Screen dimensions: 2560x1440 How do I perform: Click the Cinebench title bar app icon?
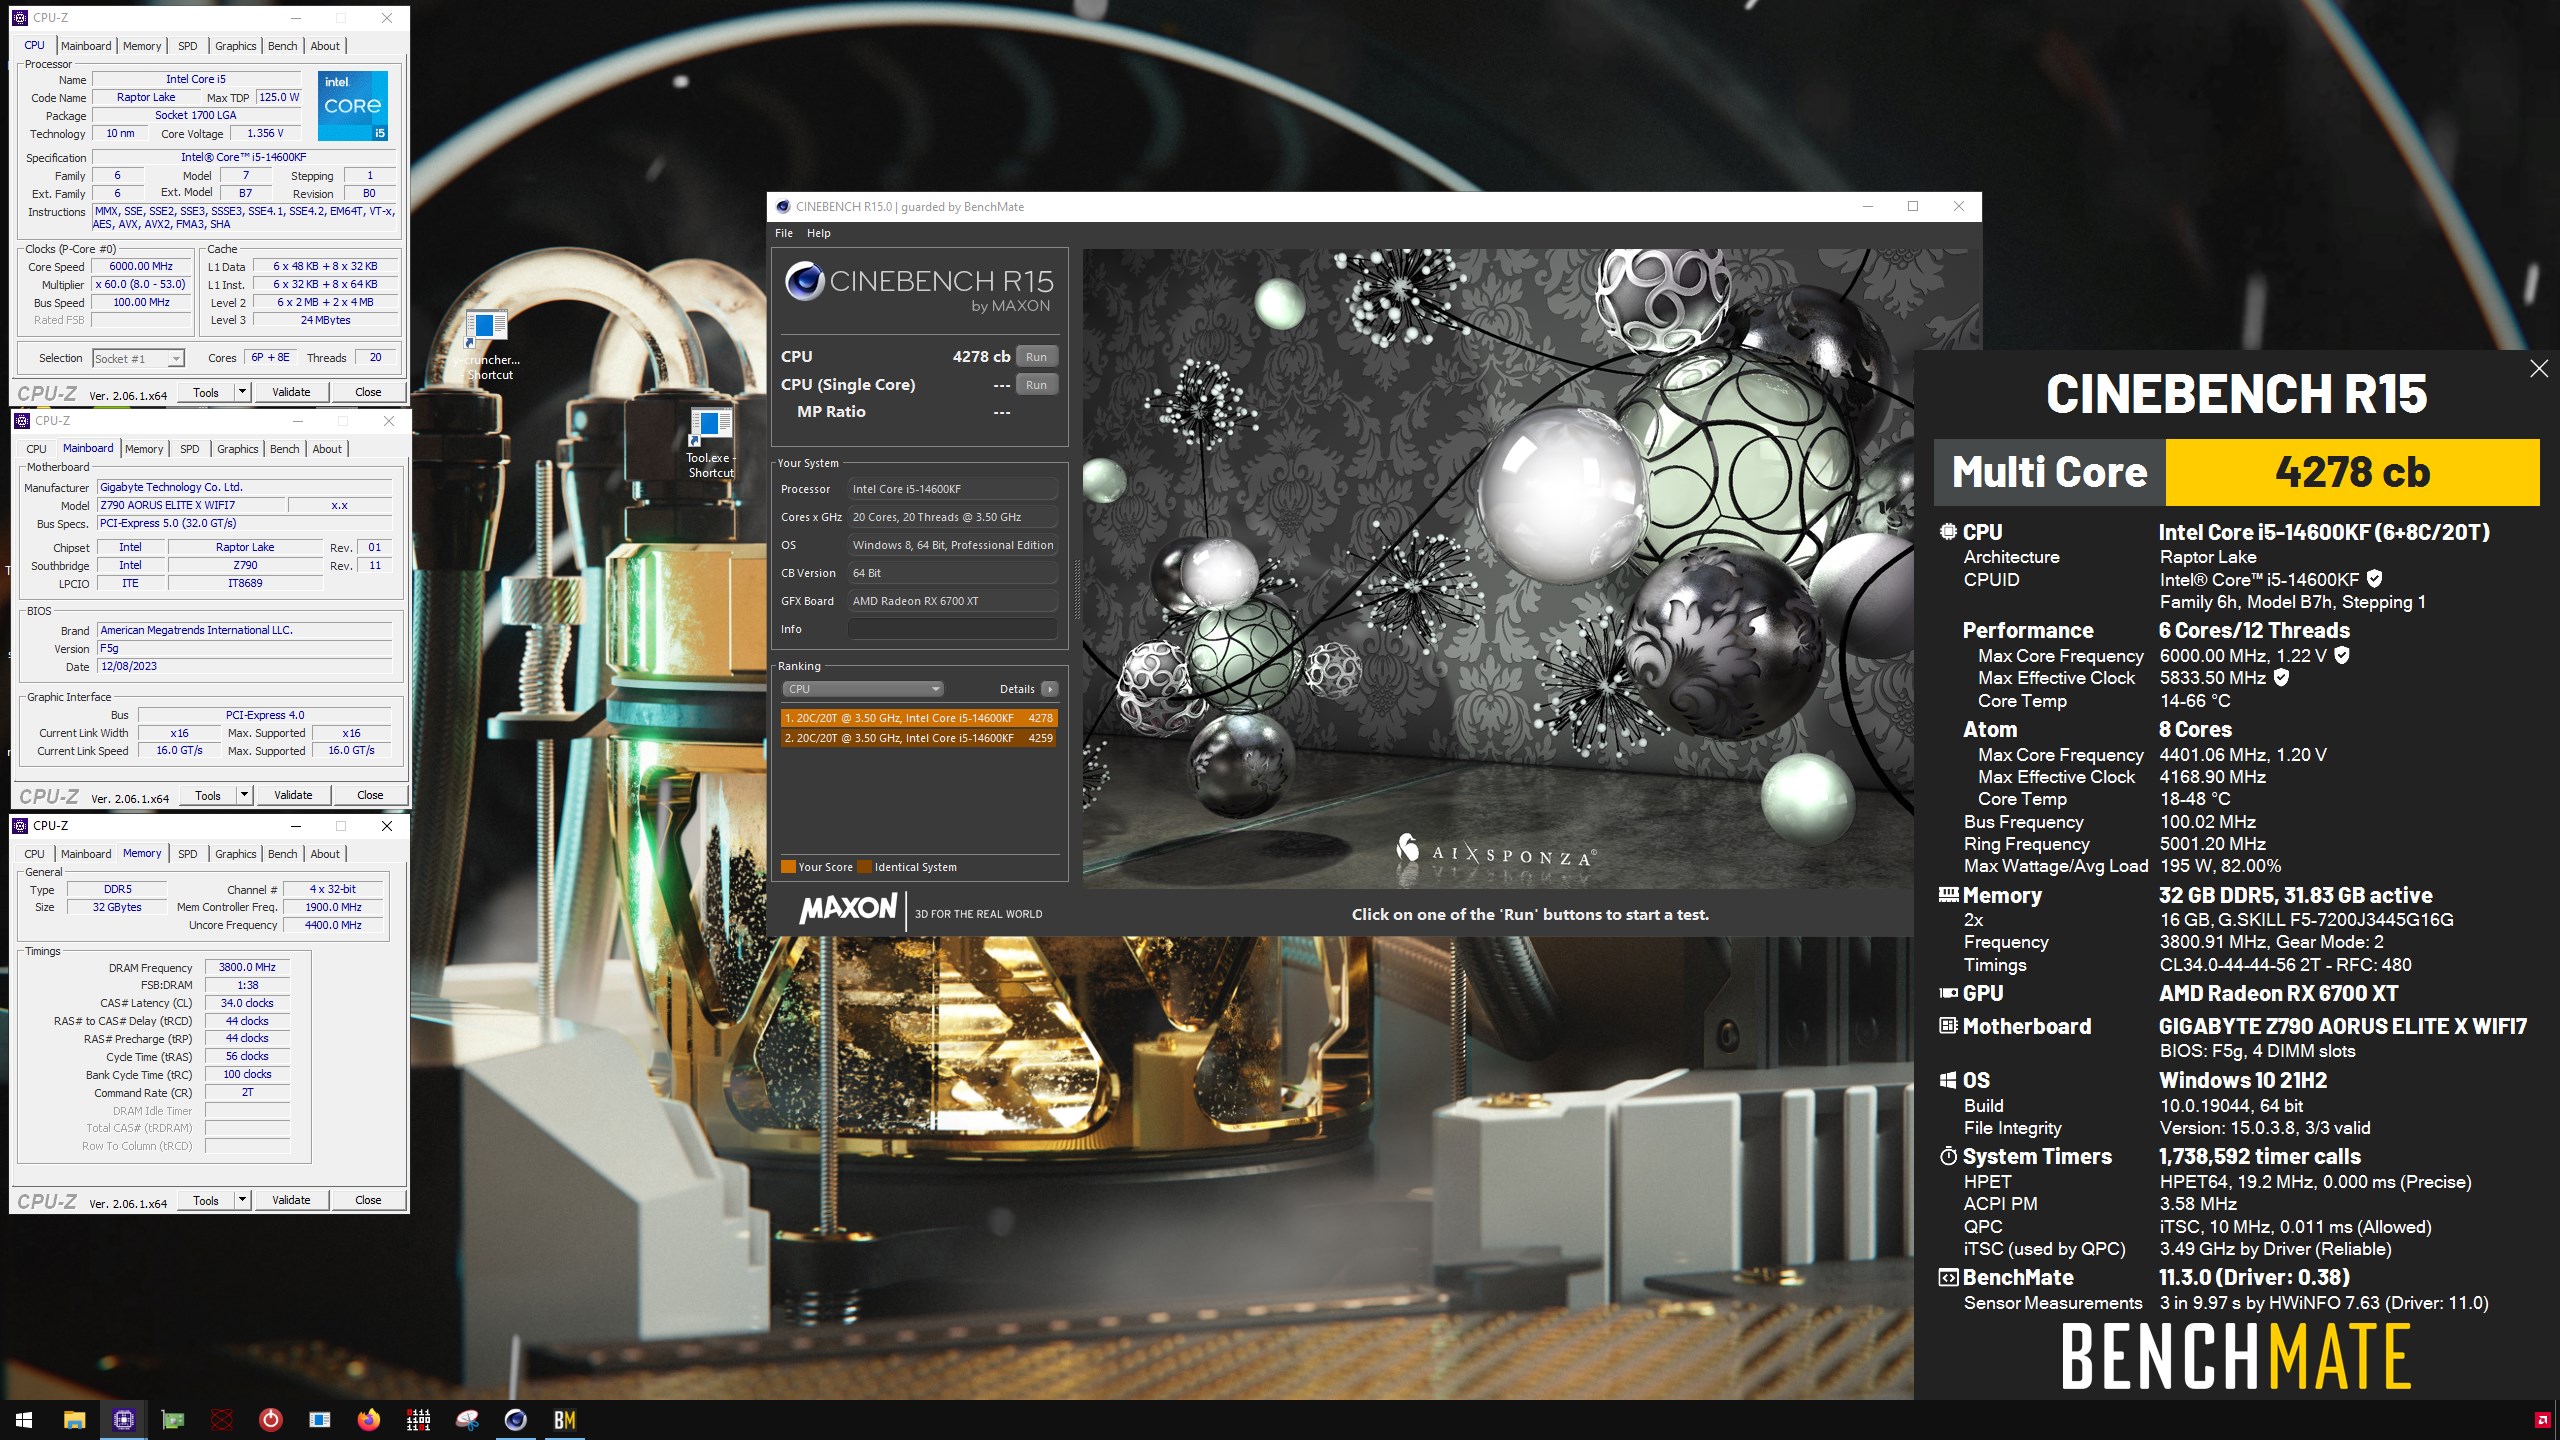(783, 207)
